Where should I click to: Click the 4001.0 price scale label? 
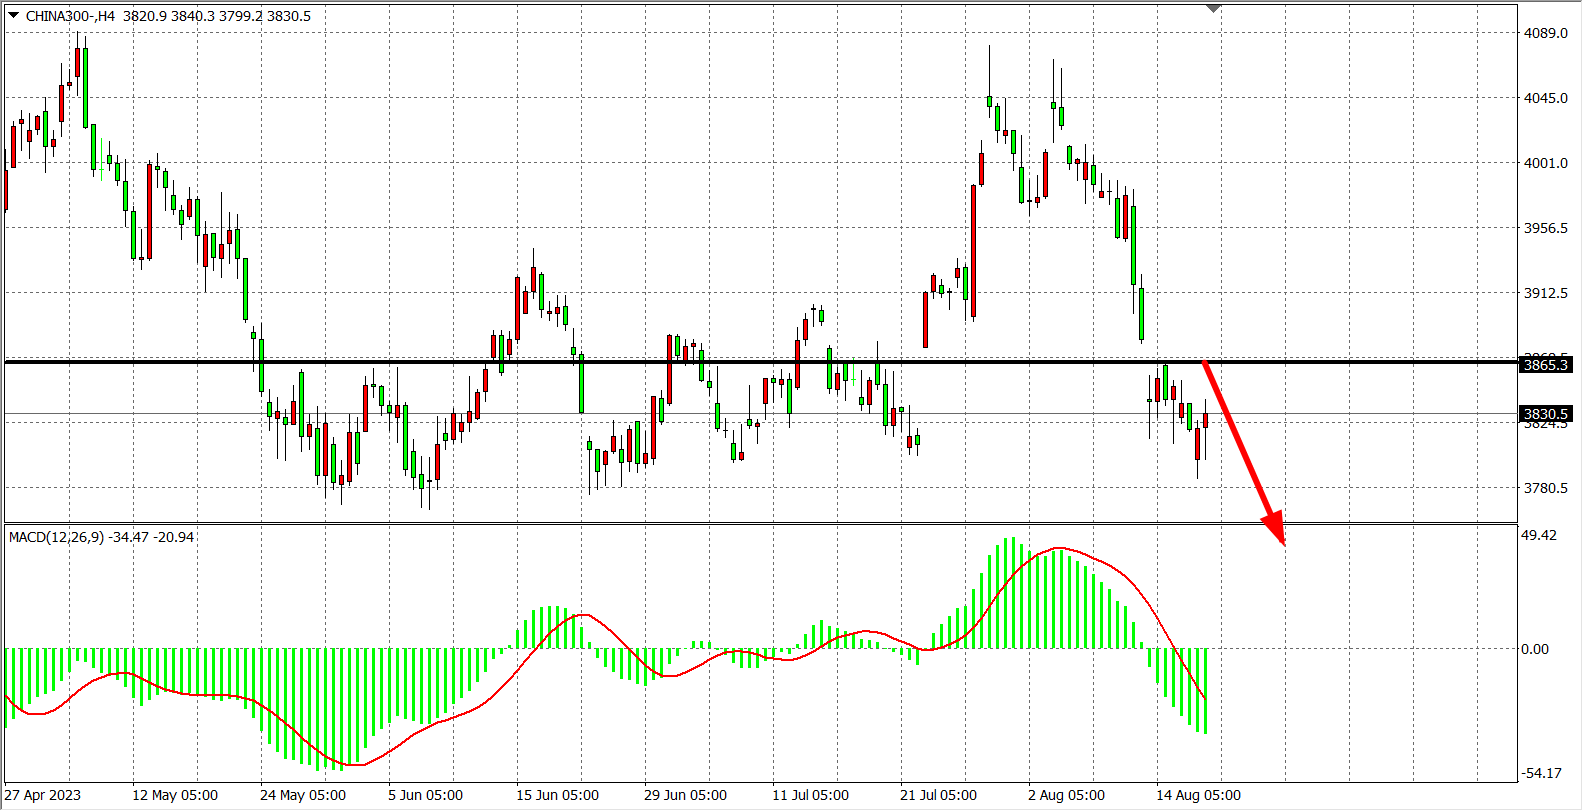1545,163
